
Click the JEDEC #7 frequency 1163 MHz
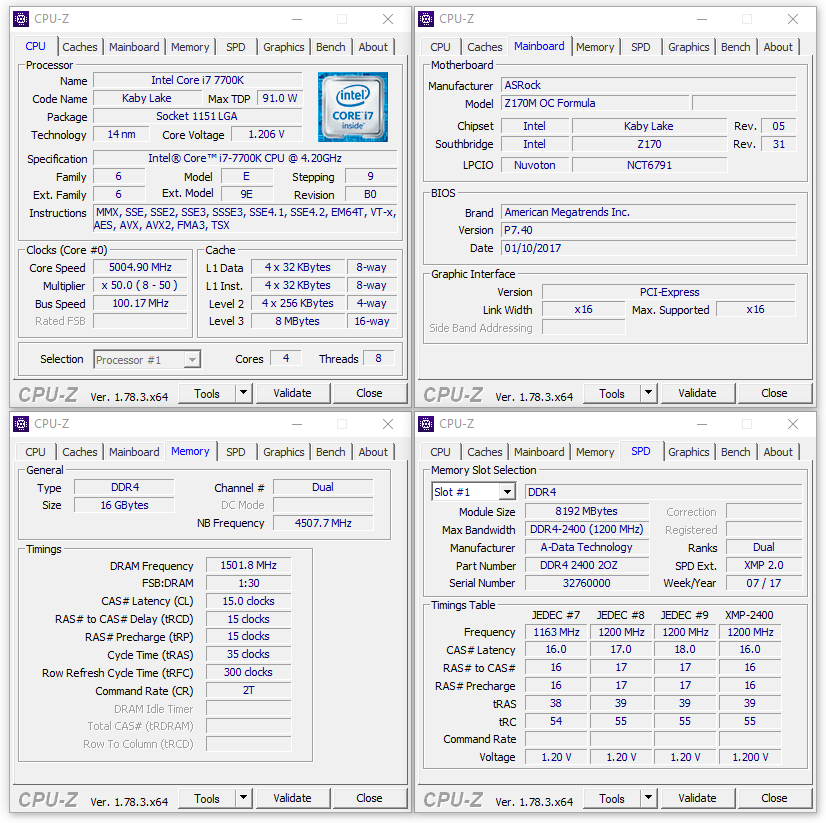click(556, 632)
